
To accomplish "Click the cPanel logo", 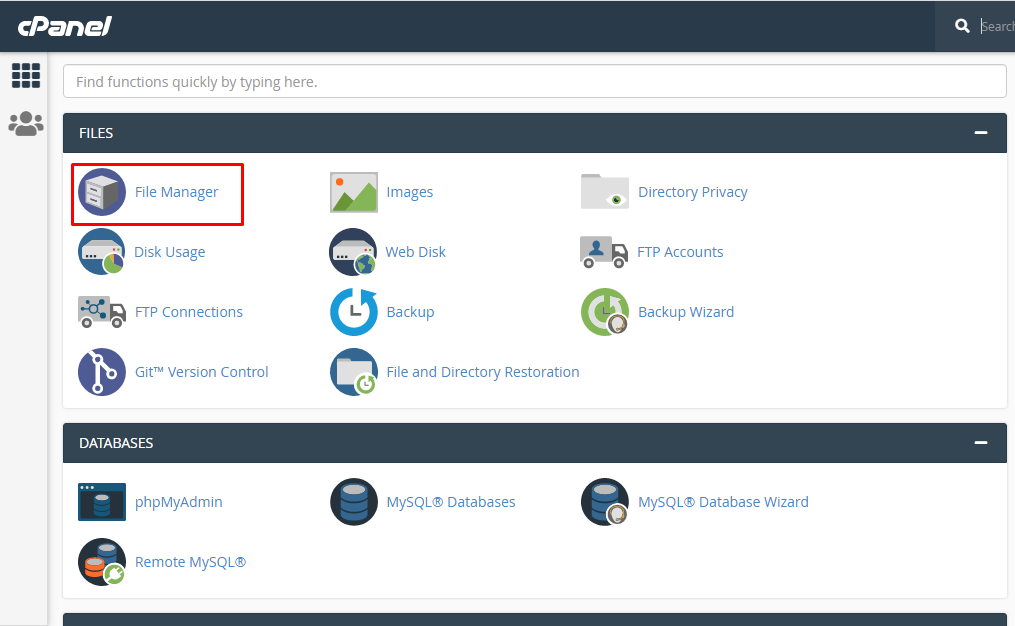I will (x=65, y=27).
